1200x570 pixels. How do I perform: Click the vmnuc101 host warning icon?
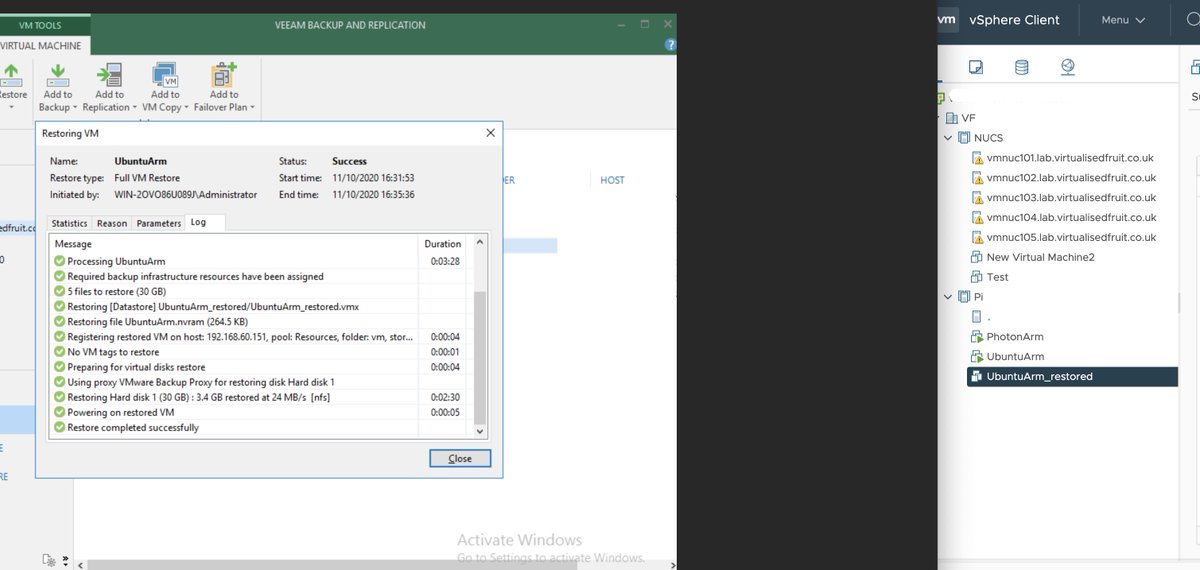pos(977,158)
